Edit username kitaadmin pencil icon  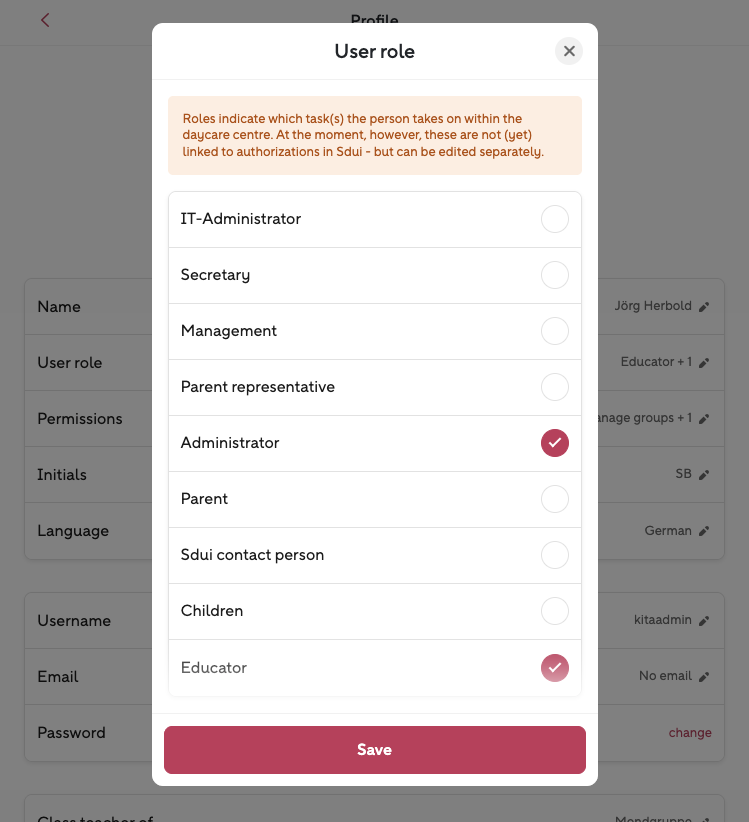click(704, 621)
